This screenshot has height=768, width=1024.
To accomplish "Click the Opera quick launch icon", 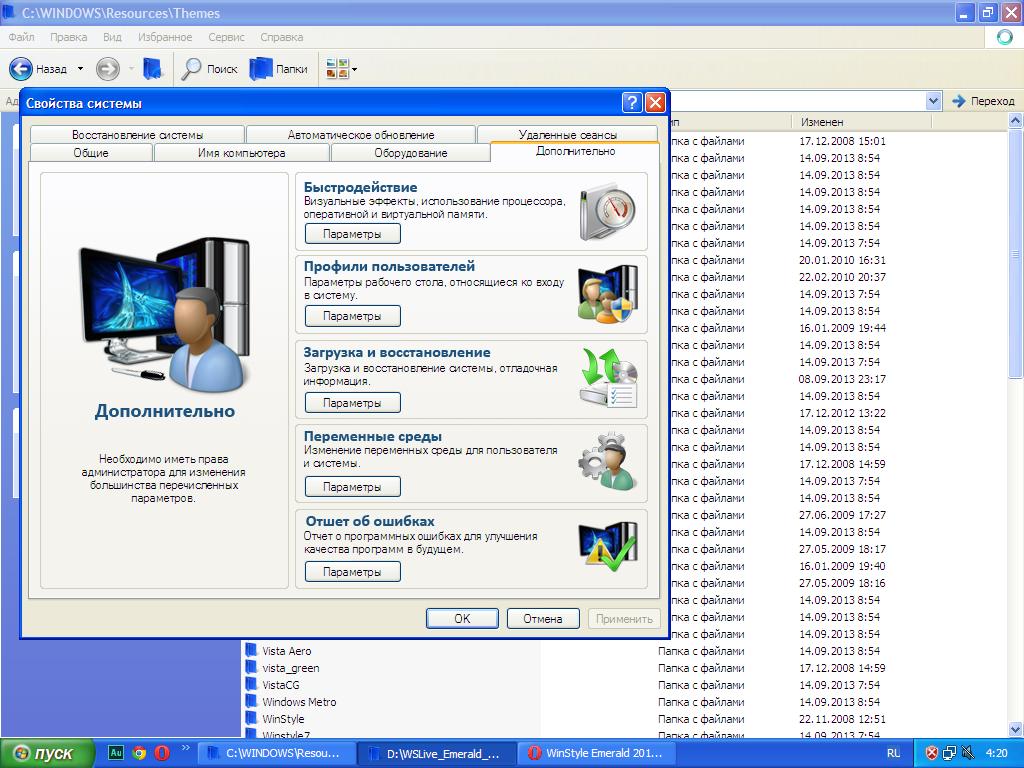I will (161, 753).
